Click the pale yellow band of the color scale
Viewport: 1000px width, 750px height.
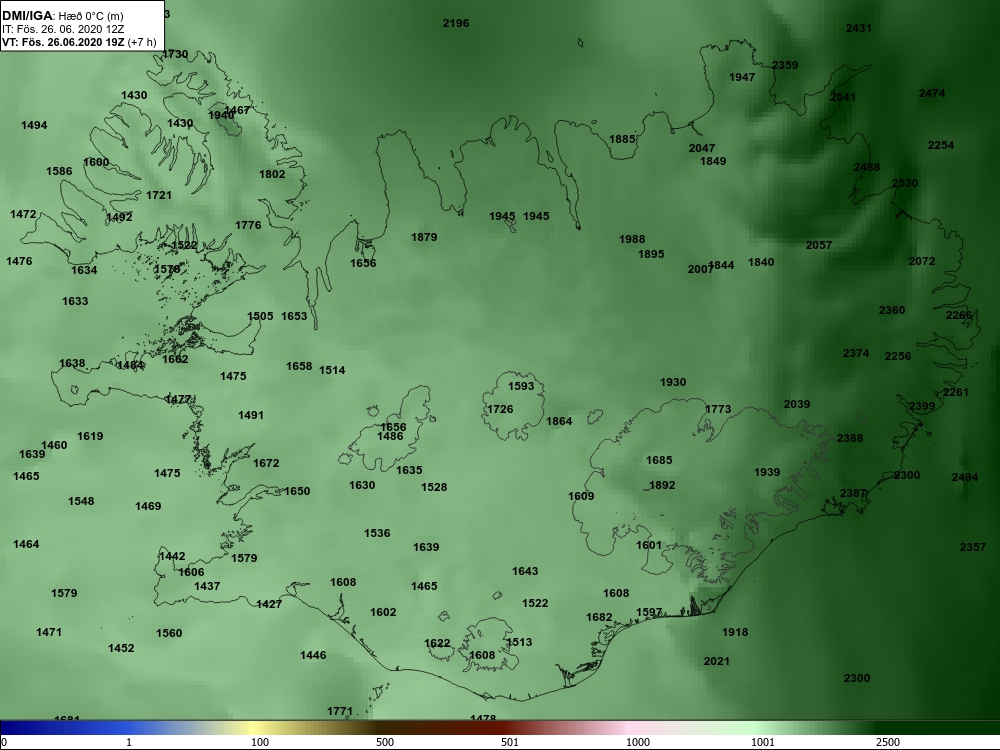coord(255,728)
